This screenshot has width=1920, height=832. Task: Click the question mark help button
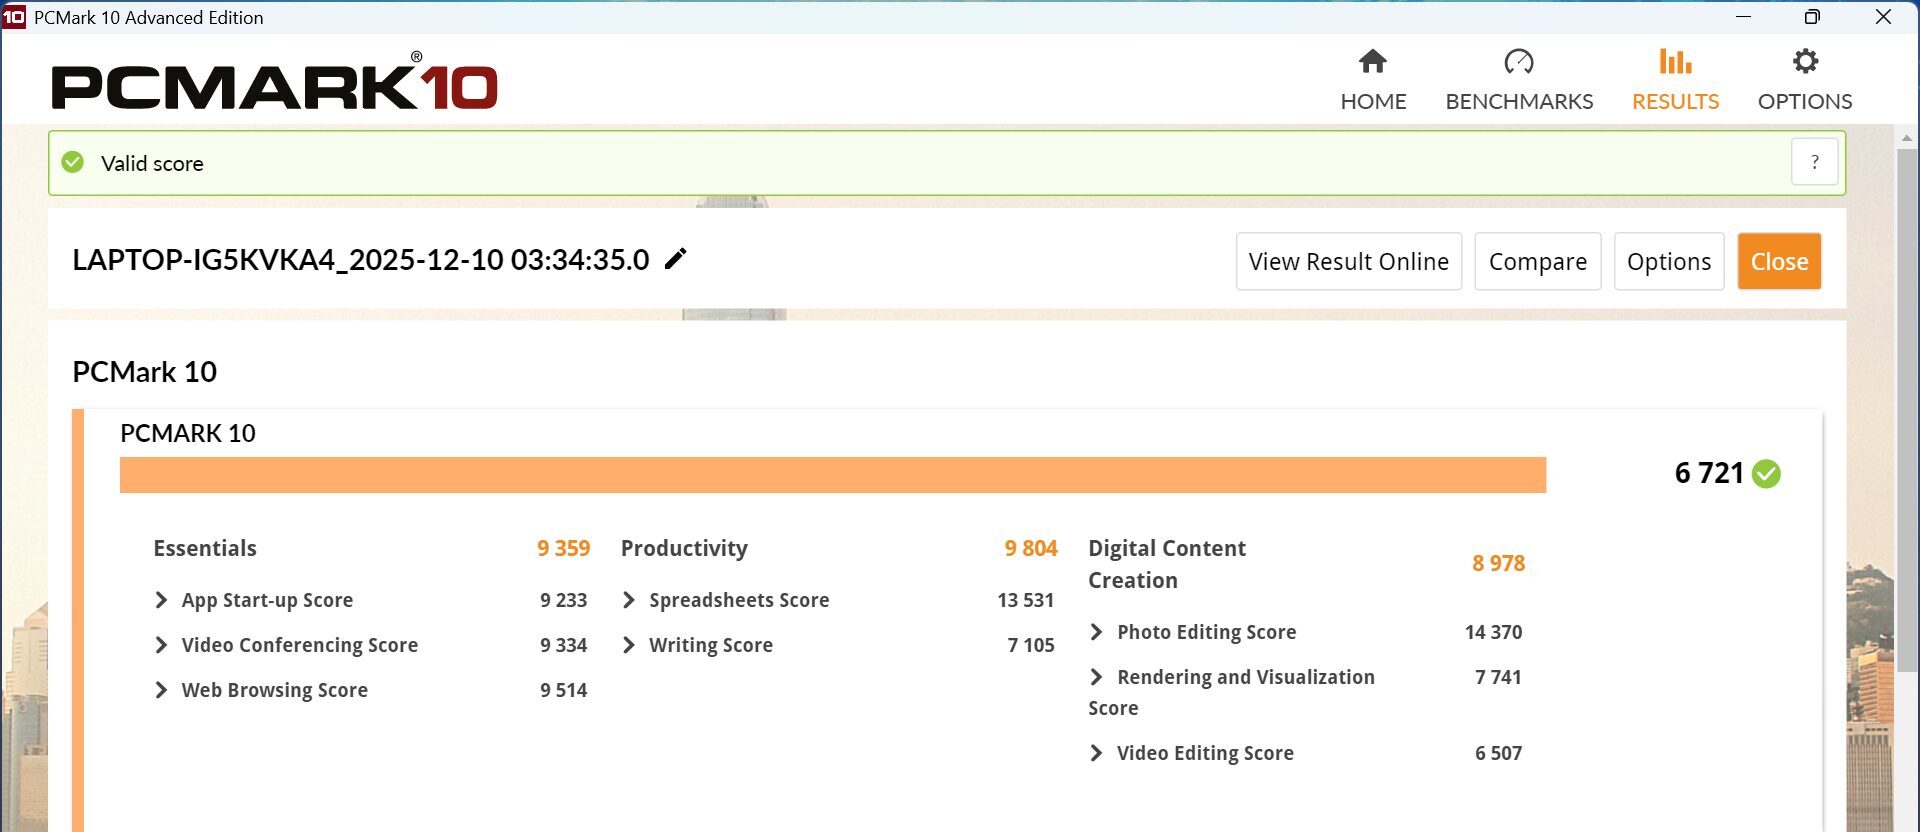1814,162
